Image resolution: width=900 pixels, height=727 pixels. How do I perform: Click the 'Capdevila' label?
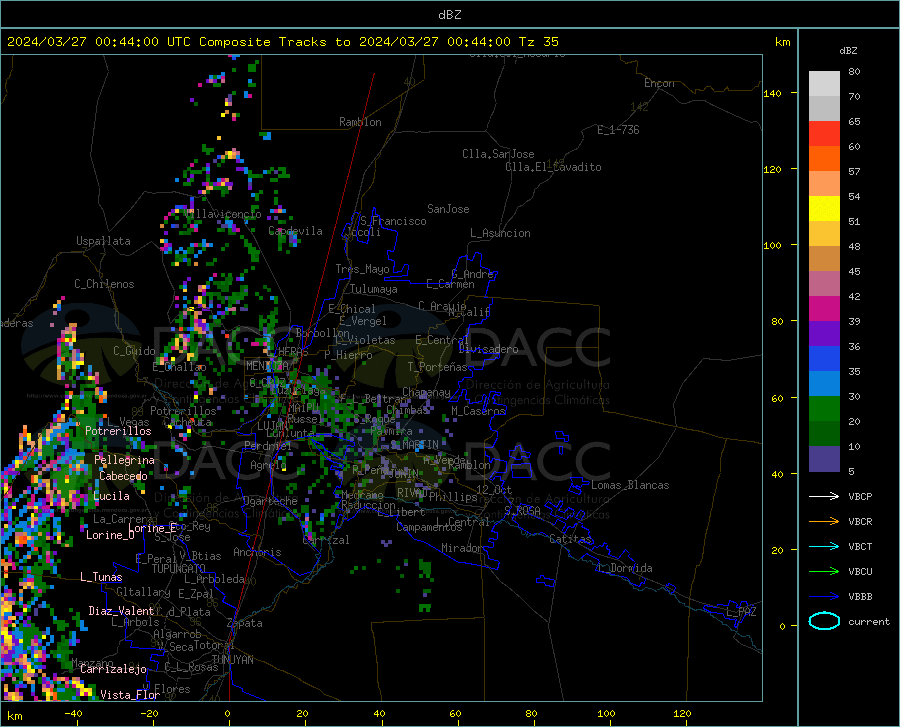(295, 231)
